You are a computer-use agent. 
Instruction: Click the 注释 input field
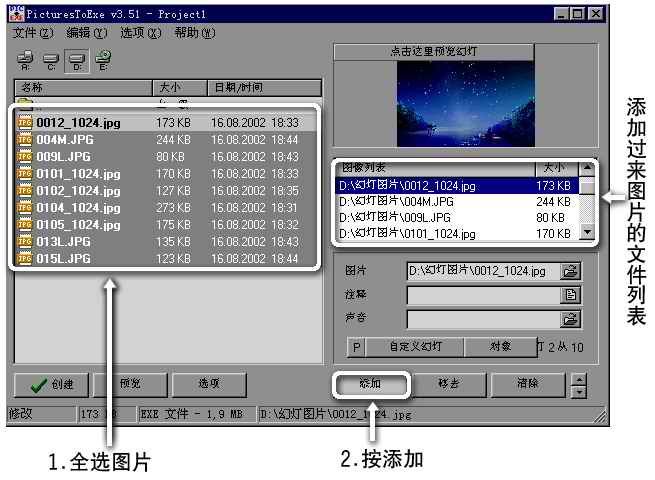click(484, 295)
